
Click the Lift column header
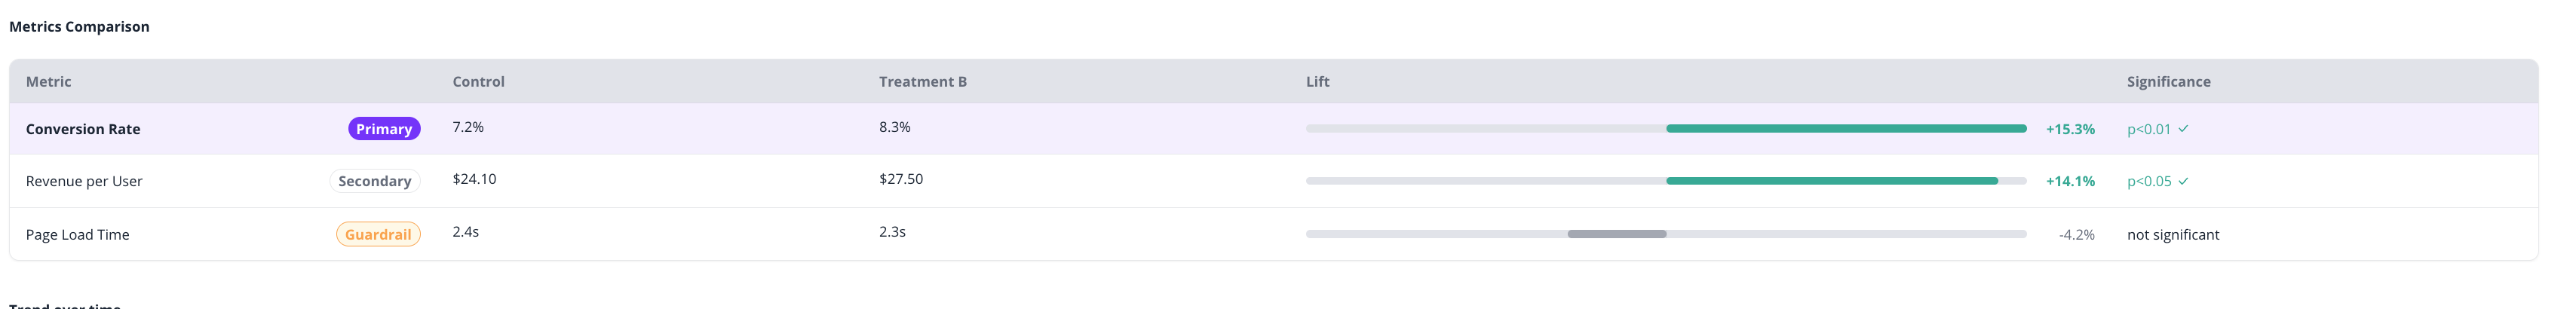pos(1317,82)
